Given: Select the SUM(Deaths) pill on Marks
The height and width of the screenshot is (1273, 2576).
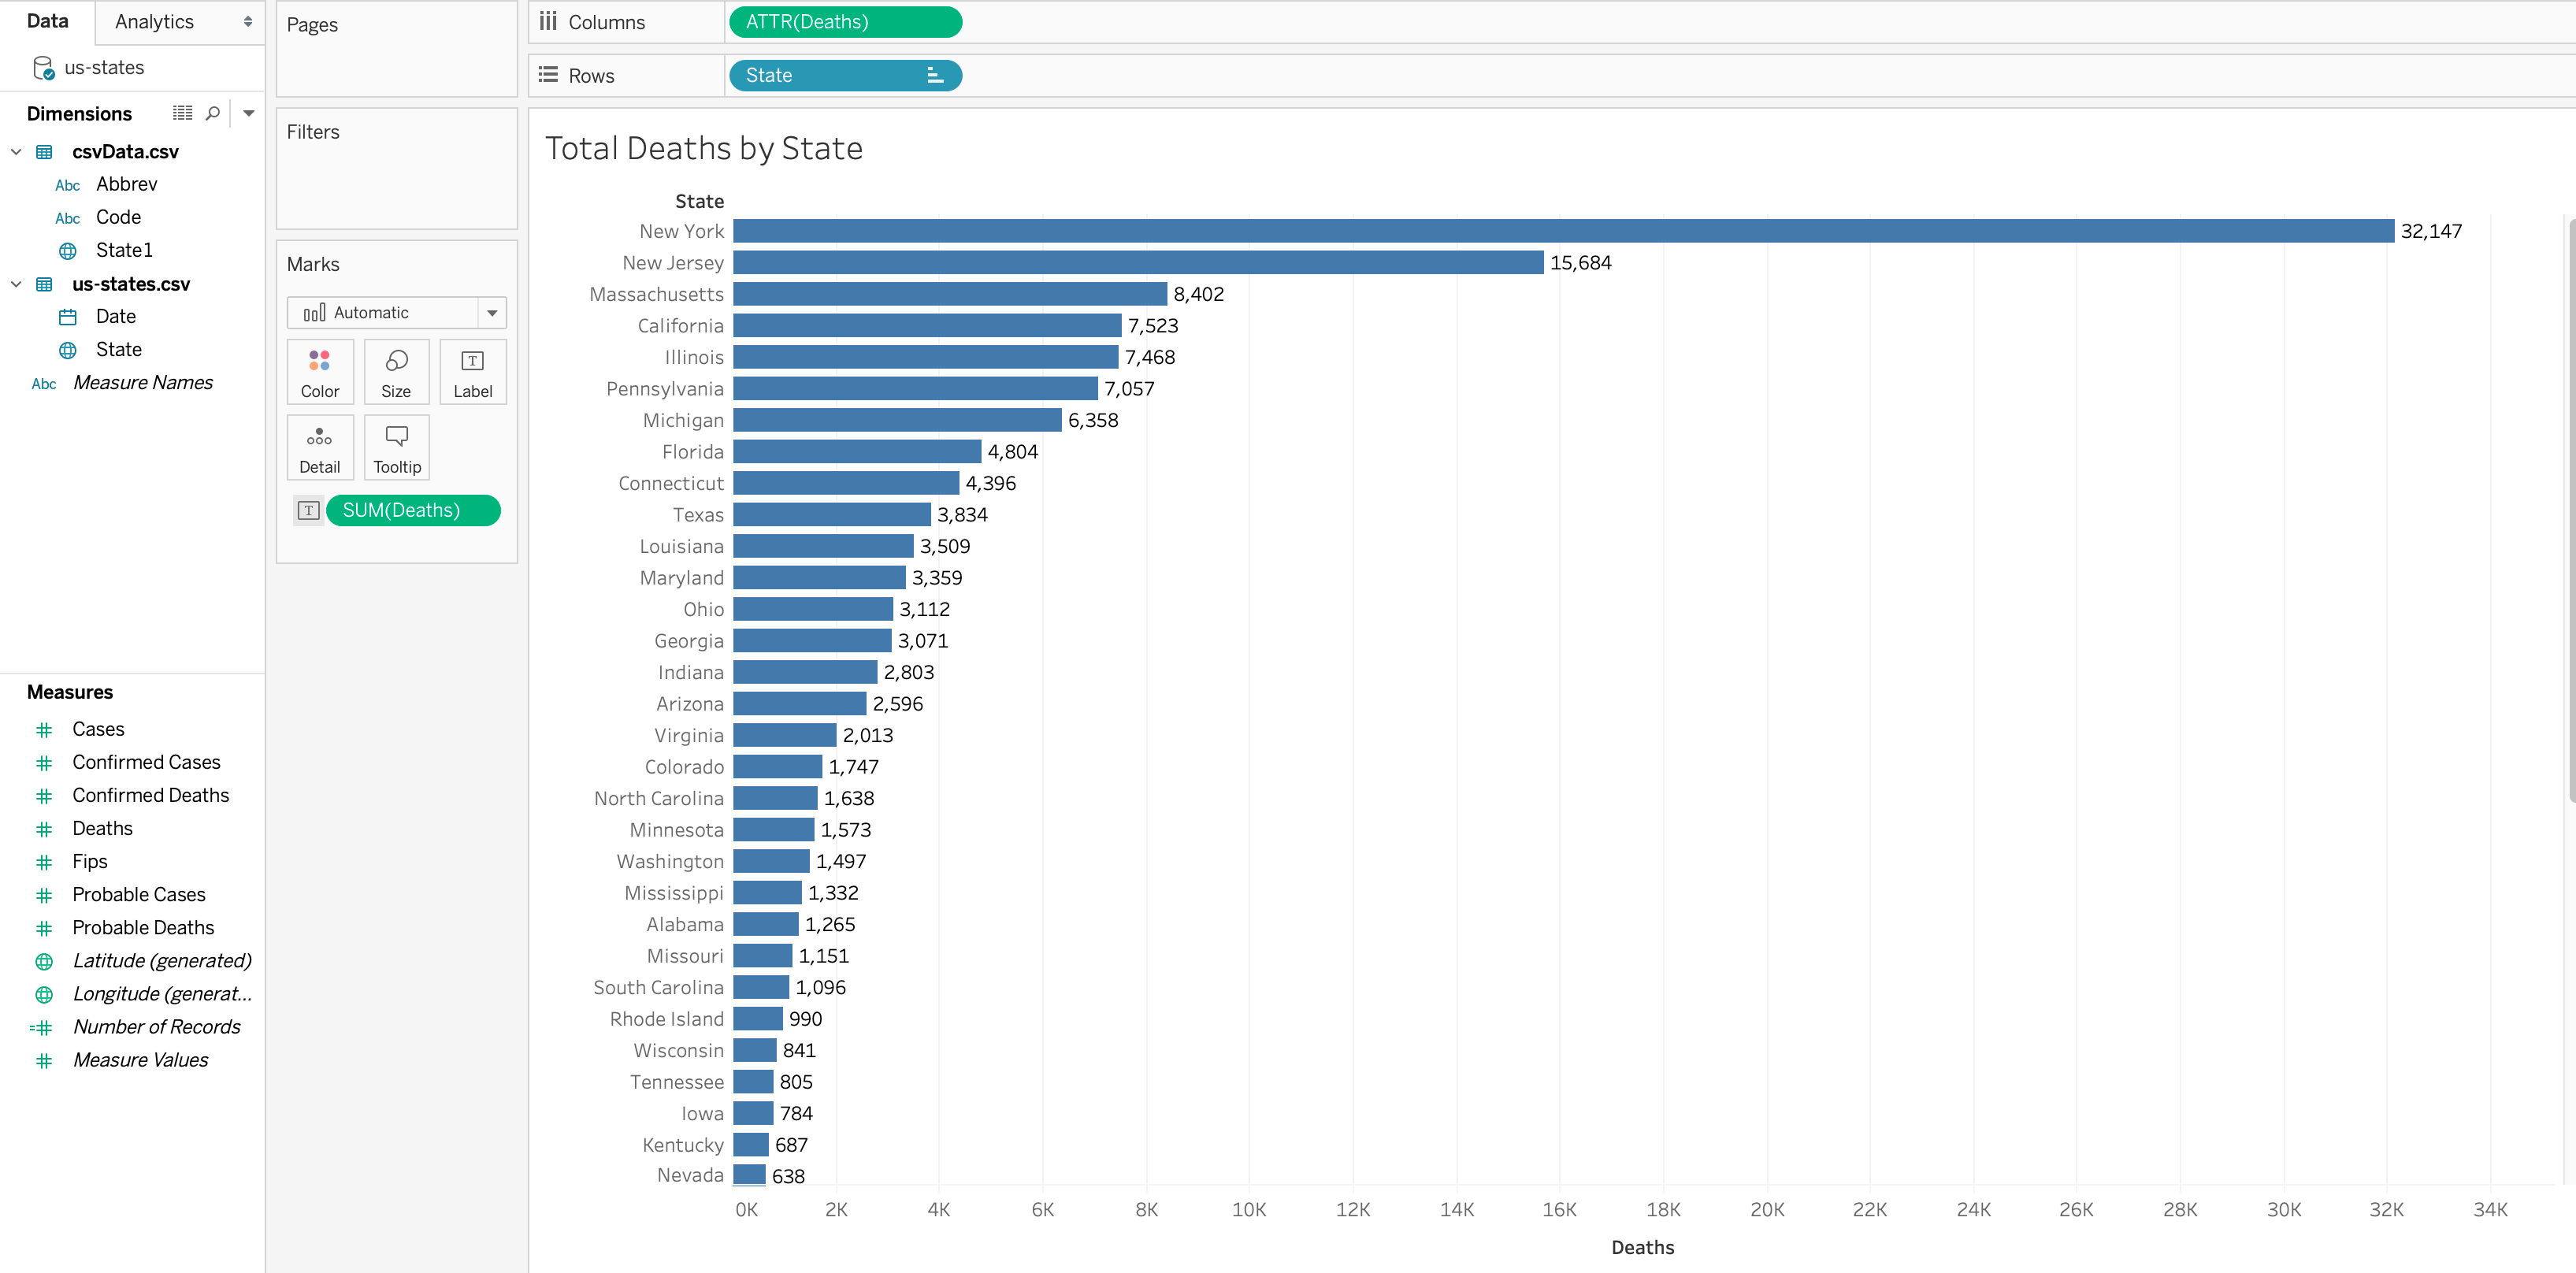Looking at the screenshot, I should pos(412,510).
